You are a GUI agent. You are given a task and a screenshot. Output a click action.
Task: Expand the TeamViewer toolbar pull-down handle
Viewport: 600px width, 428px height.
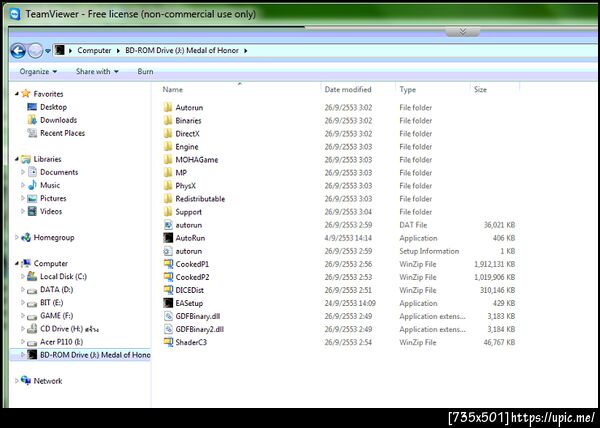pyautogui.click(x=462, y=31)
